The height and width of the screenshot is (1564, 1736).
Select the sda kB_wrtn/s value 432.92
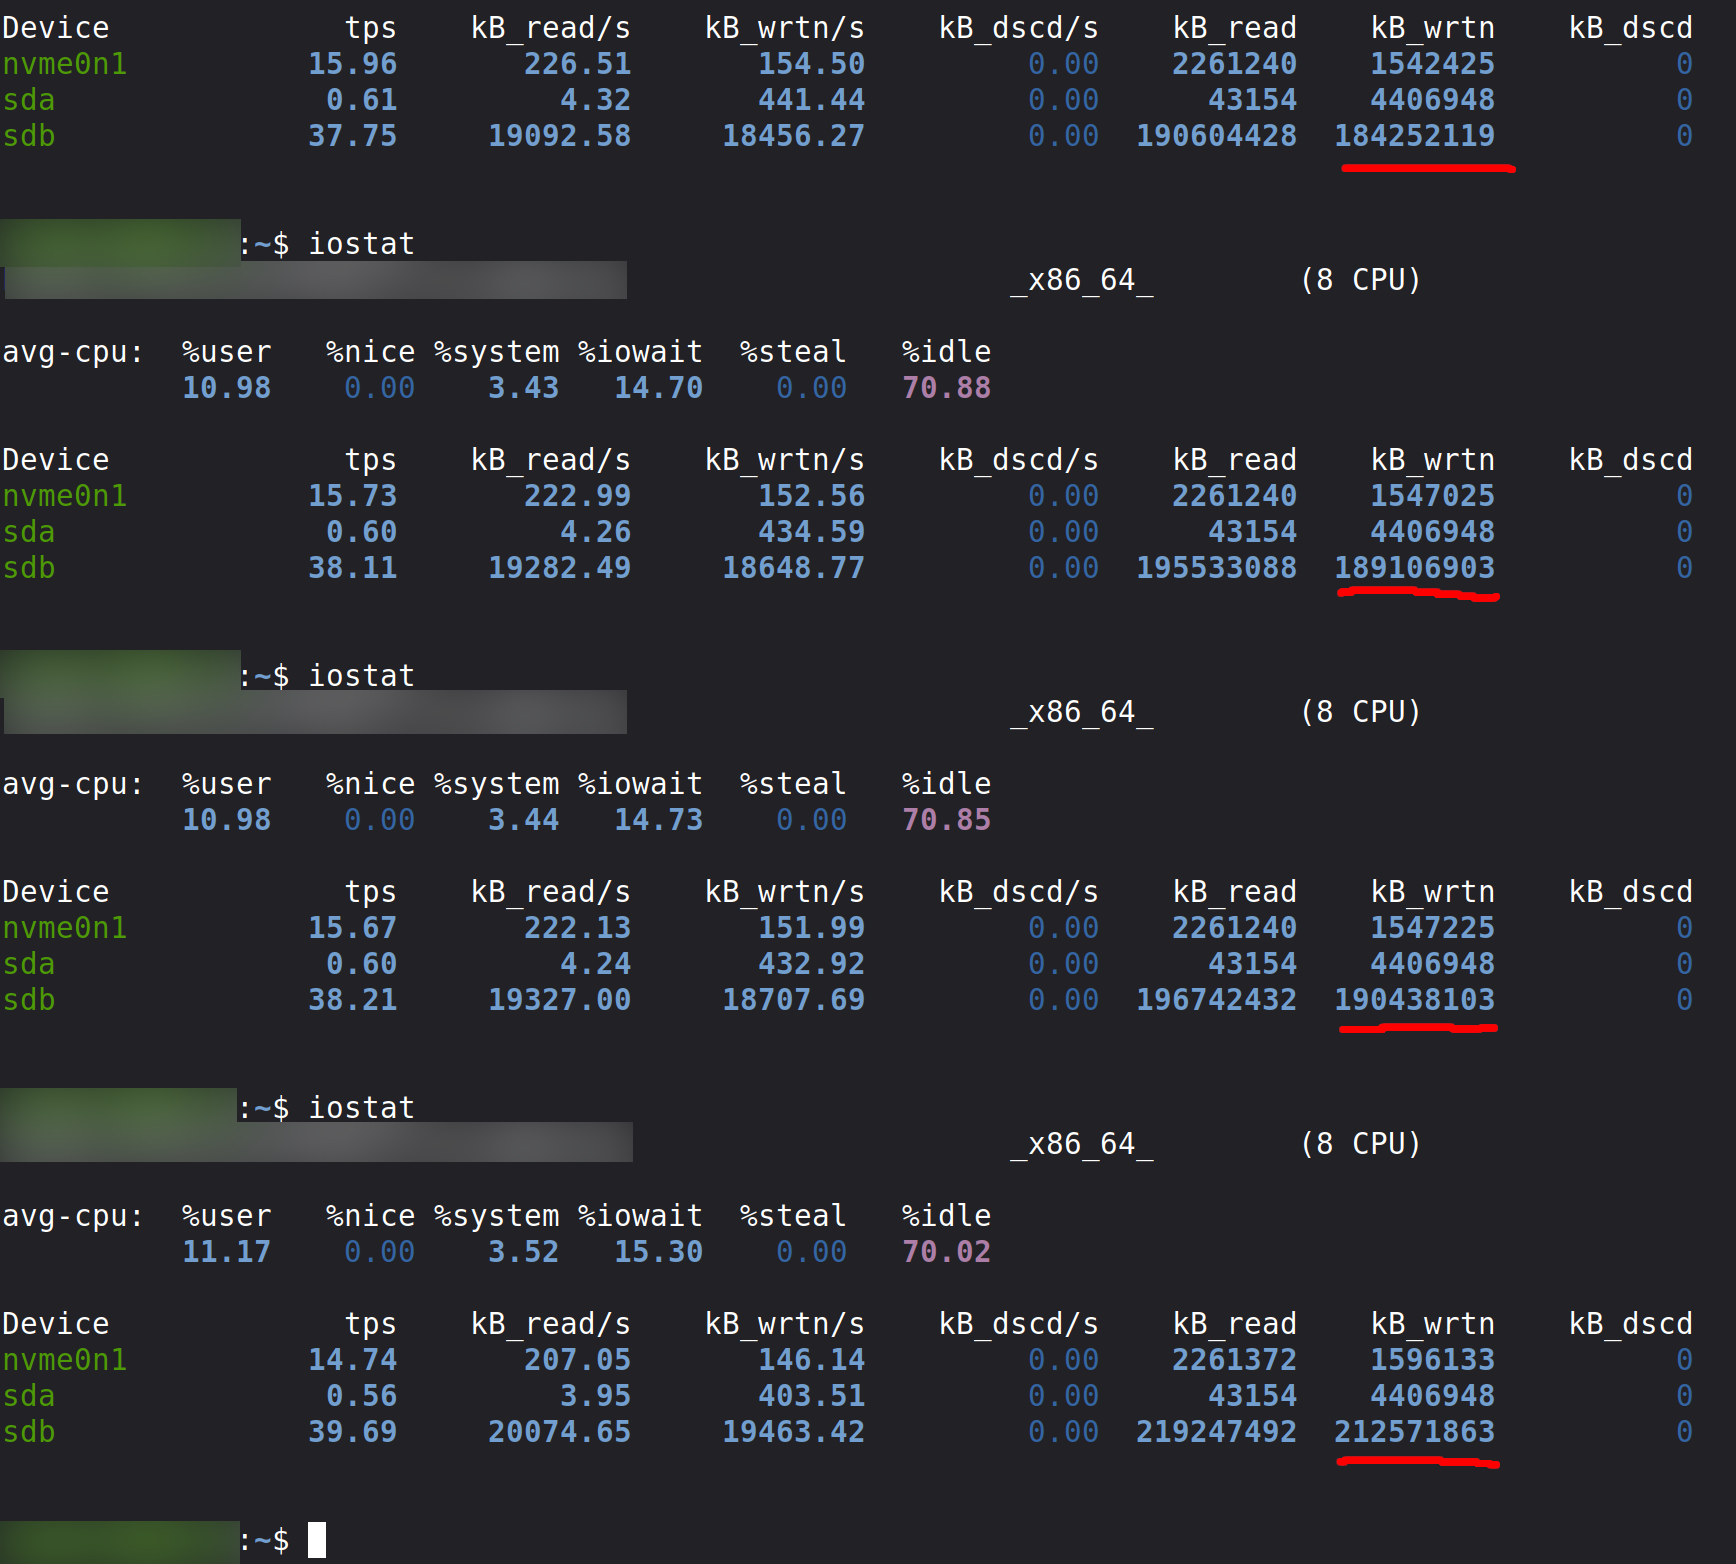click(x=811, y=964)
